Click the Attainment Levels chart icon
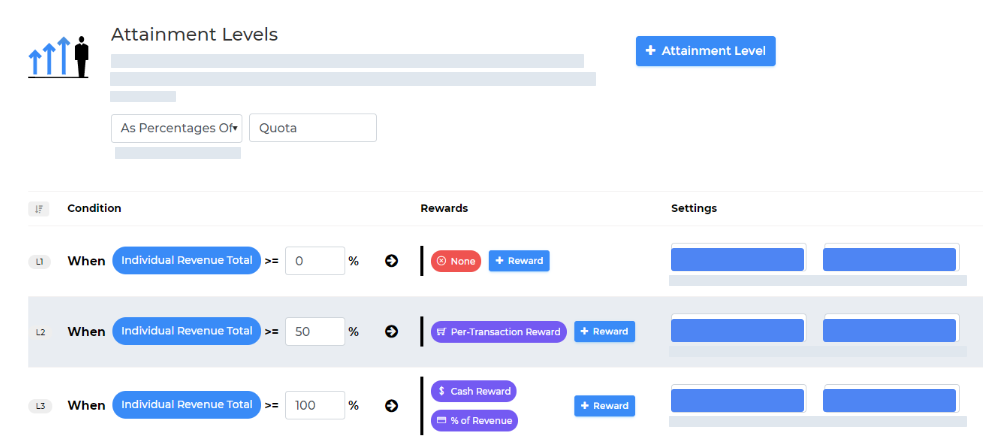 59,57
